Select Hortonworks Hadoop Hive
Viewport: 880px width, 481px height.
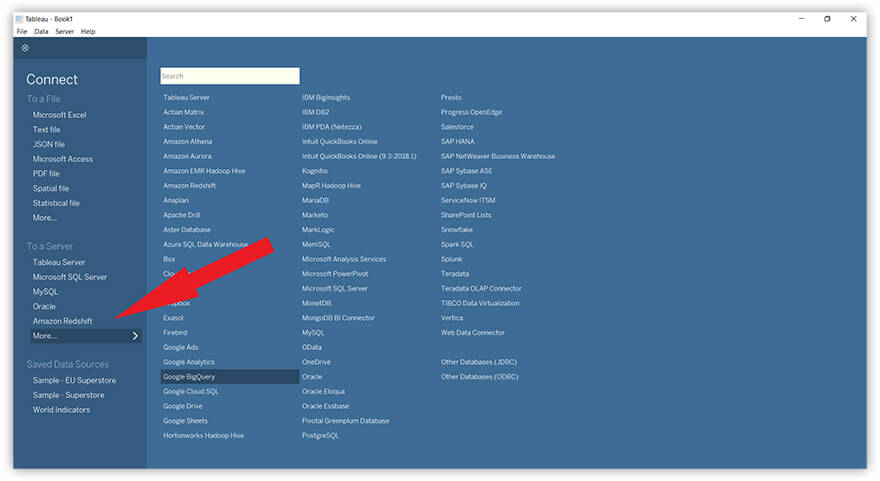[x=204, y=436]
